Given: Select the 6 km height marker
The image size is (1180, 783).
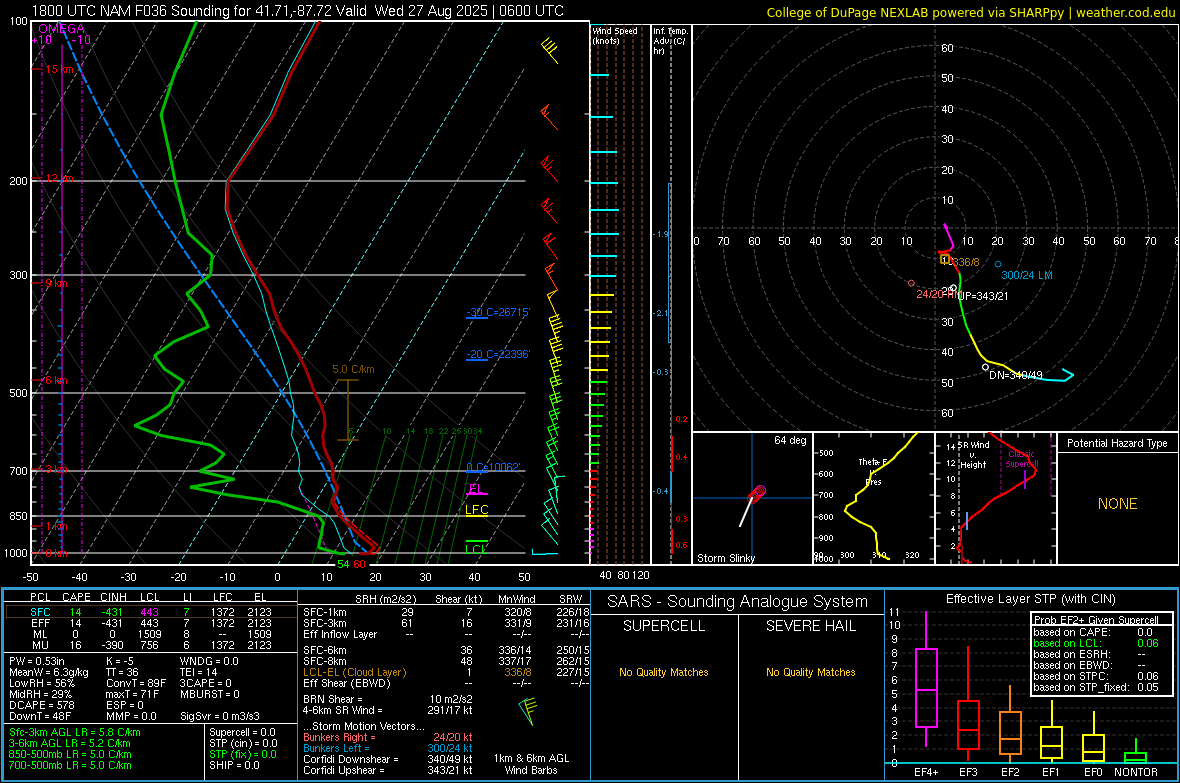Looking at the screenshot, I should click(56, 380).
